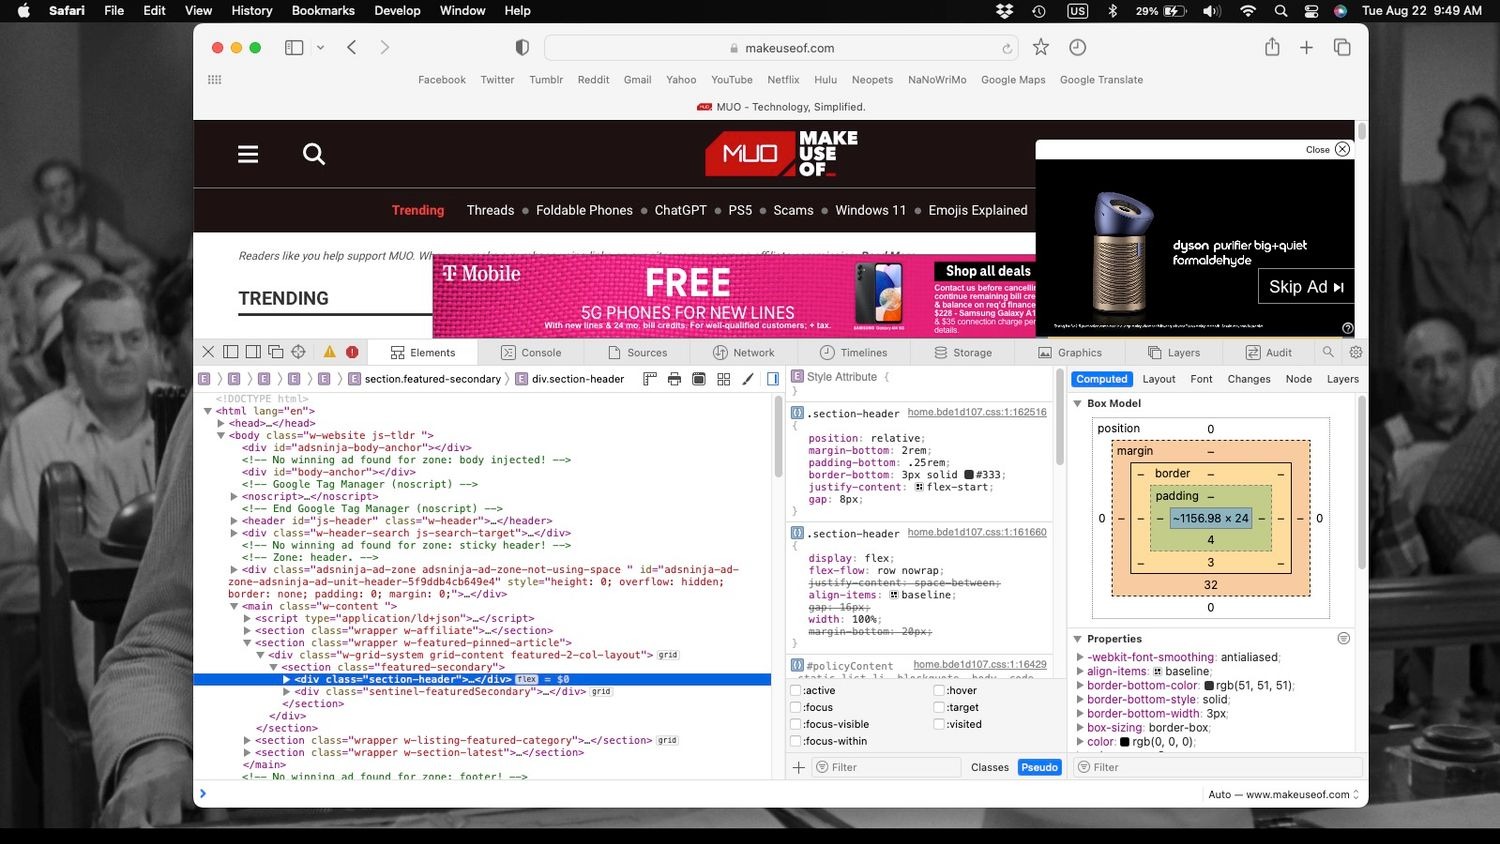Image resolution: width=1500 pixels, height=844 pixels.
Task: Dock Web Inspector to the right side
Action: coord(253,352)
